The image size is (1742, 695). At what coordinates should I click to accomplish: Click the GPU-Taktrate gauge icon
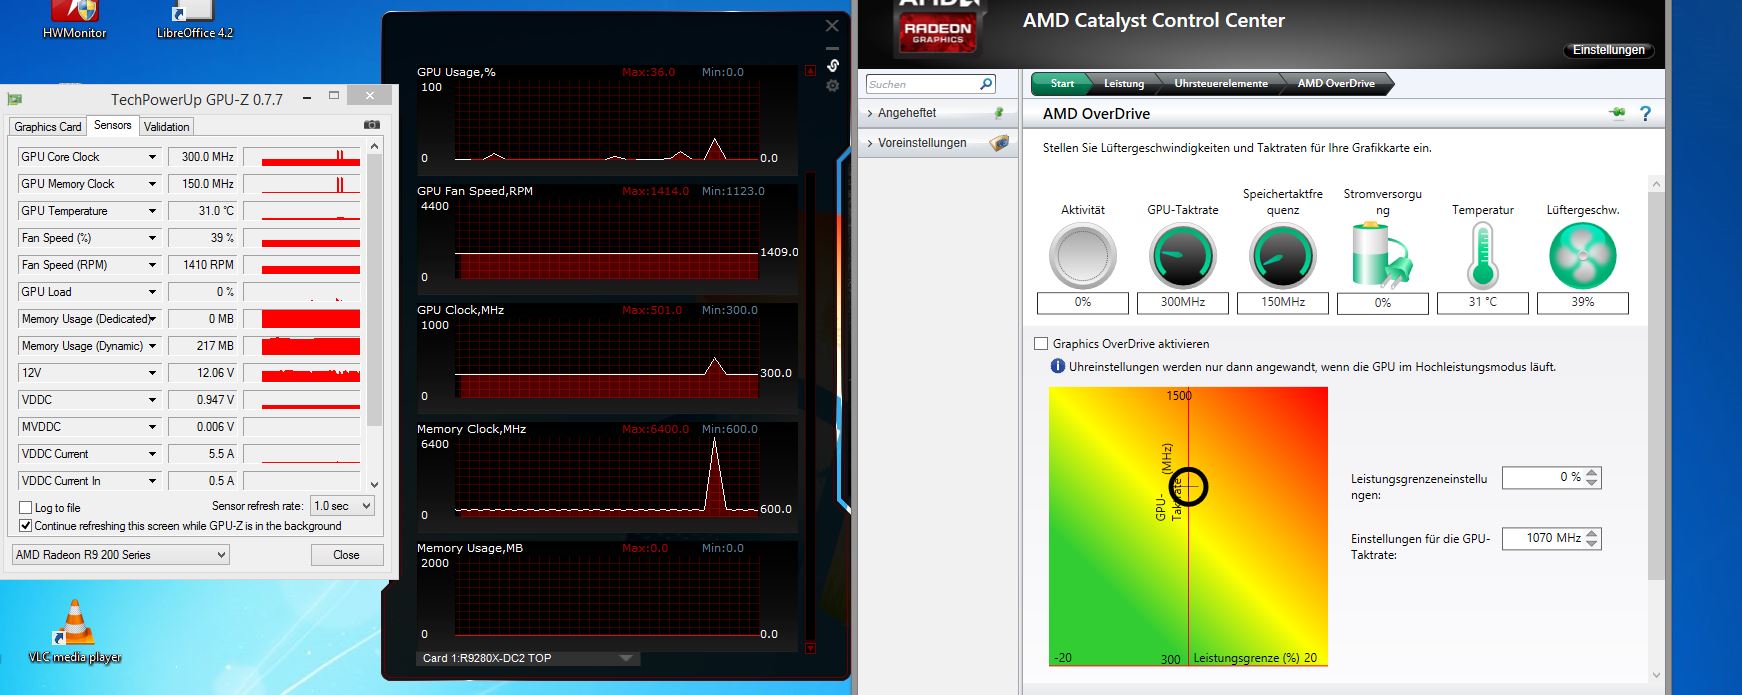(x=1182, y=256)
